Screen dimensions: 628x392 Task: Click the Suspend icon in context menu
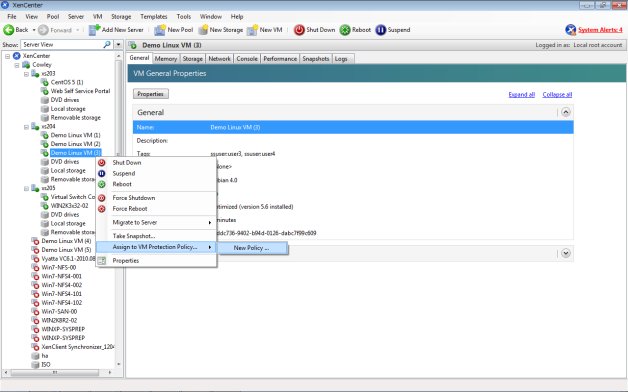[x=102, y=173]
